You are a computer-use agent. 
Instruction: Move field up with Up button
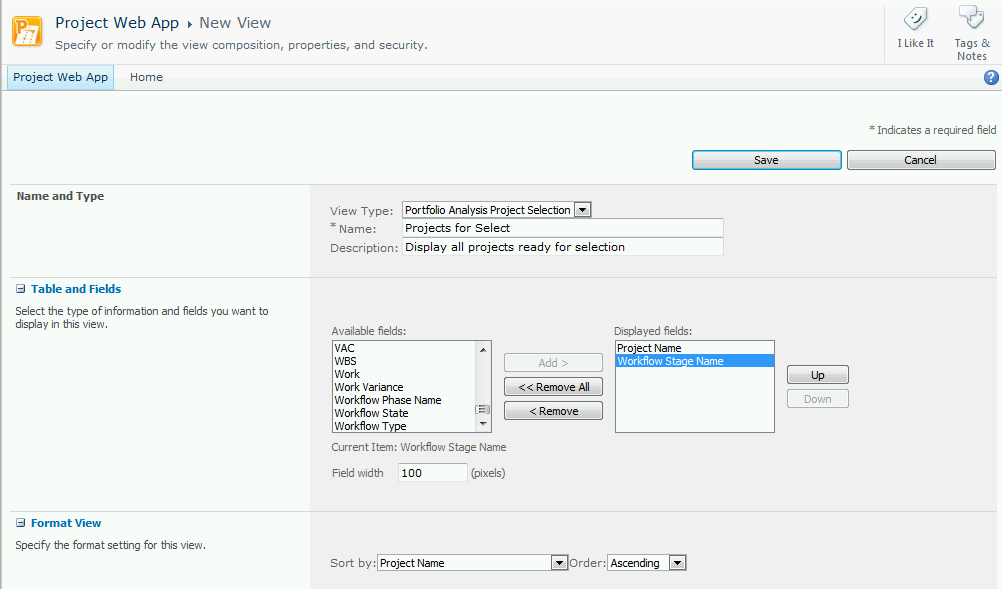tap(818, 375)
